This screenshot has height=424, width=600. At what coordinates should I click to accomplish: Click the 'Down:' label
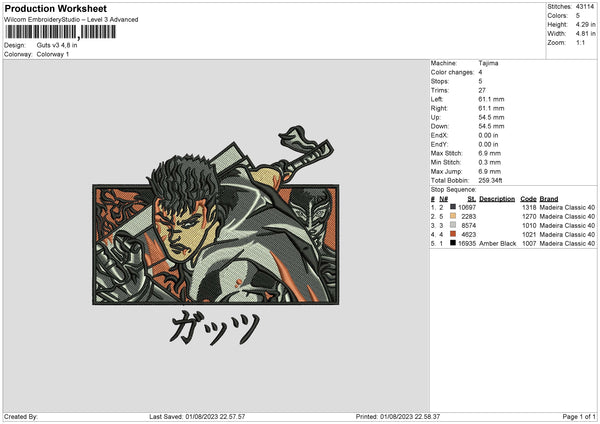click(x=439, y=126)
